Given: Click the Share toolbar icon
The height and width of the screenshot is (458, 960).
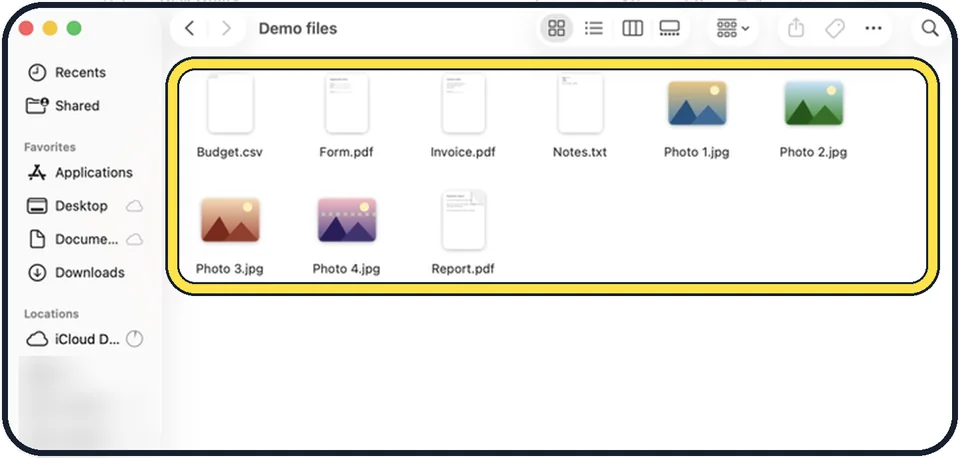Looking at the screenshot, I should click(795, 28).
